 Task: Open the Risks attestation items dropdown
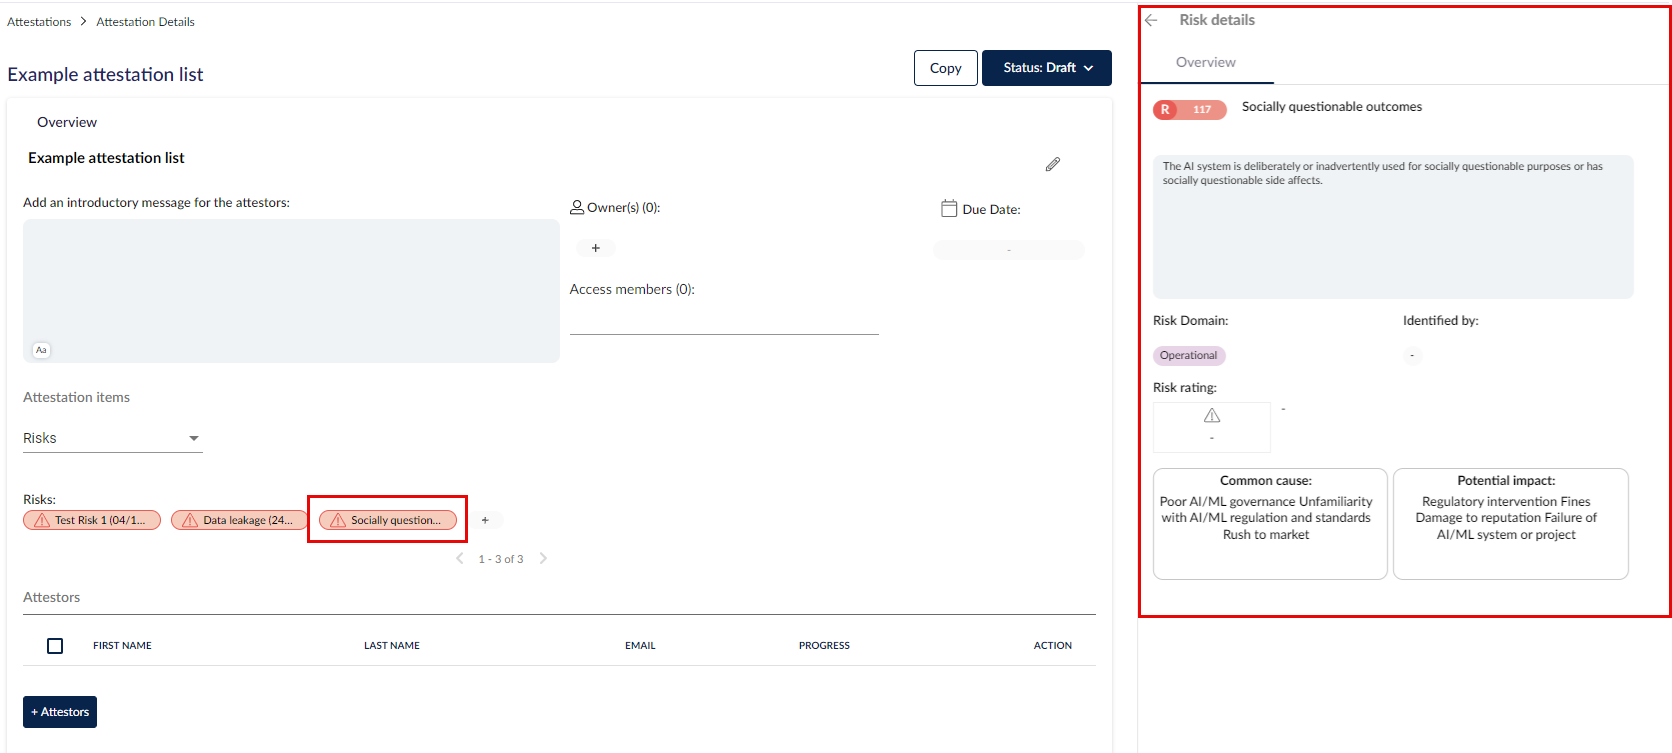pos(113,438)
